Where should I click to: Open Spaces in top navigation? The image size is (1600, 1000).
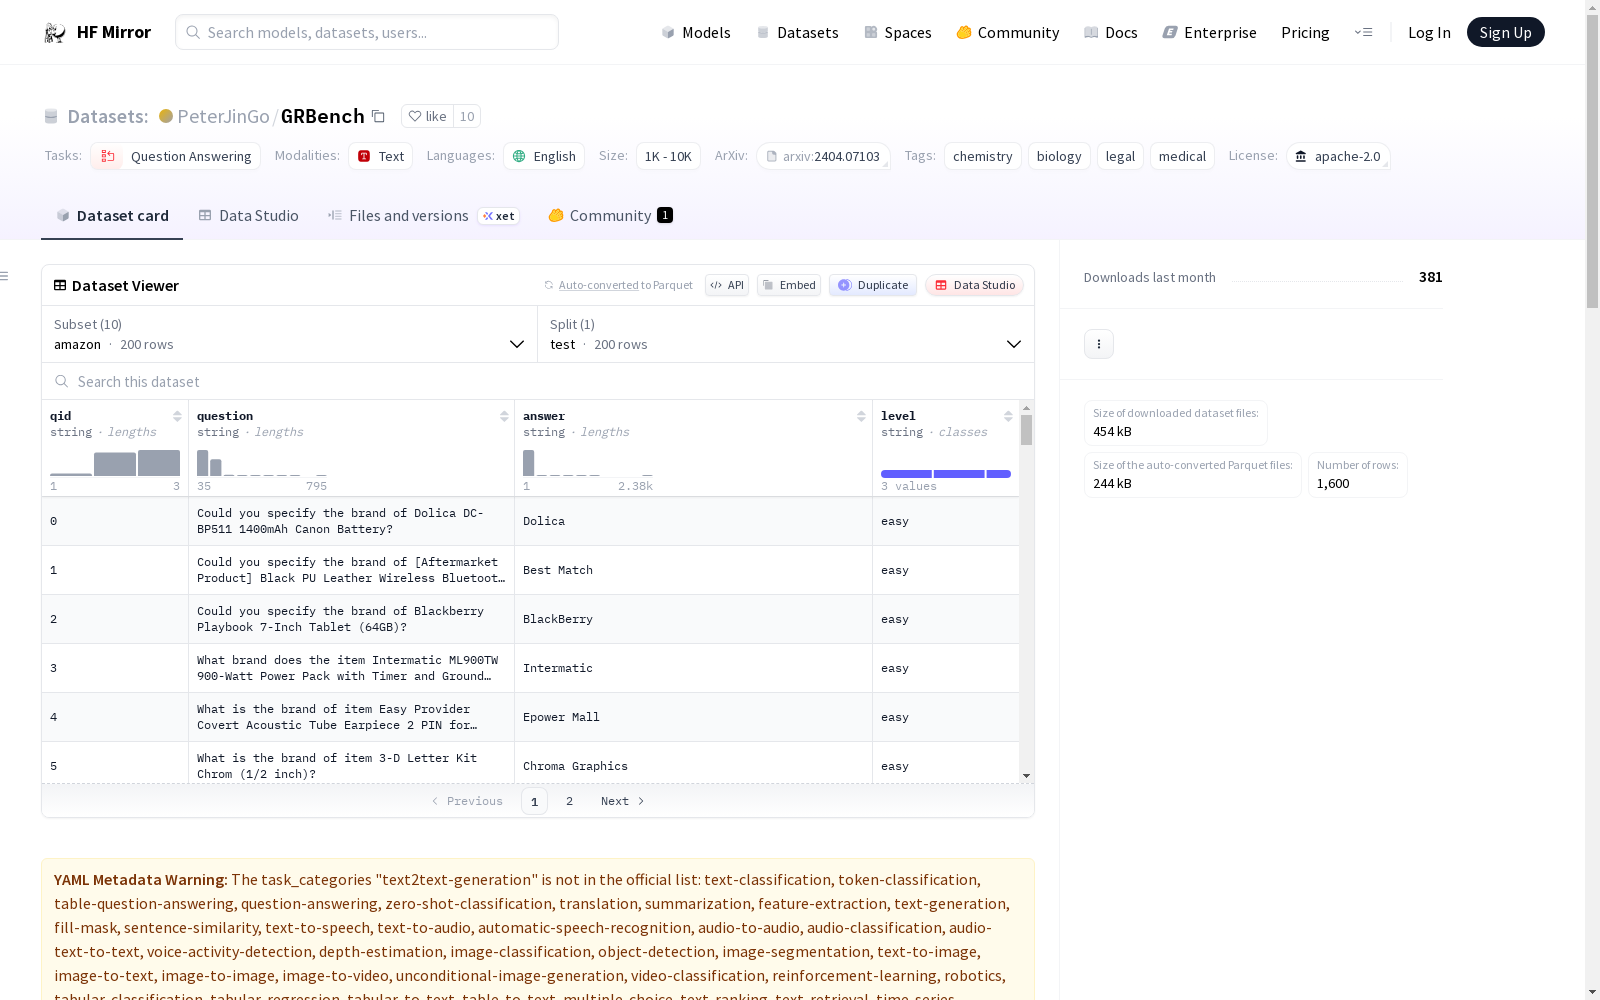898,33
